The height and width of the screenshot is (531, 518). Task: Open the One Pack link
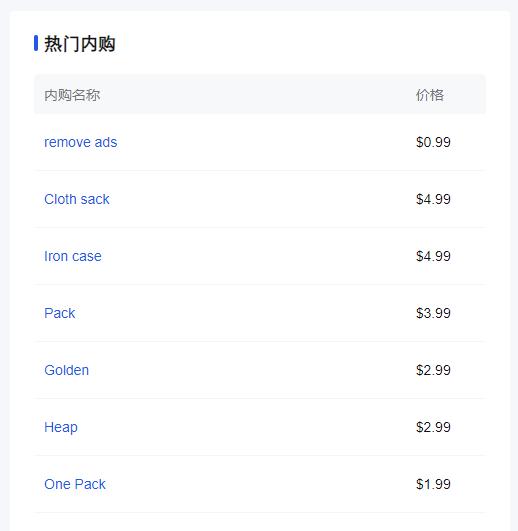[x=75, y=484]
